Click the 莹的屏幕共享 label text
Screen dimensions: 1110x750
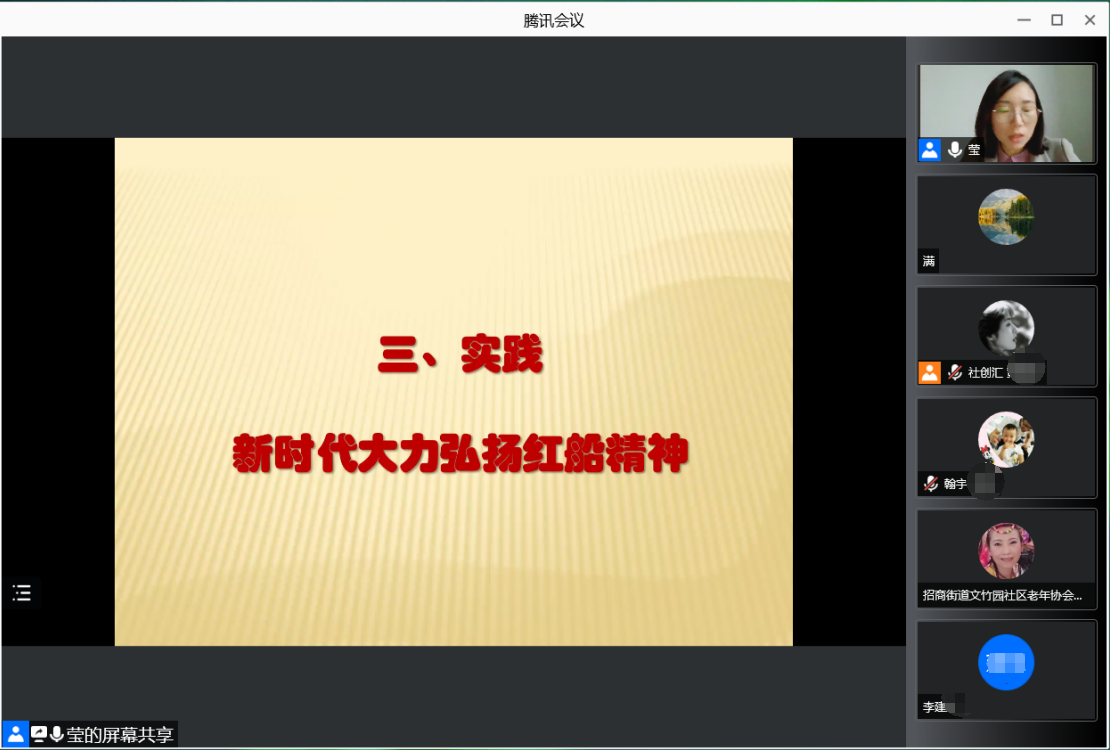[120, 735]
